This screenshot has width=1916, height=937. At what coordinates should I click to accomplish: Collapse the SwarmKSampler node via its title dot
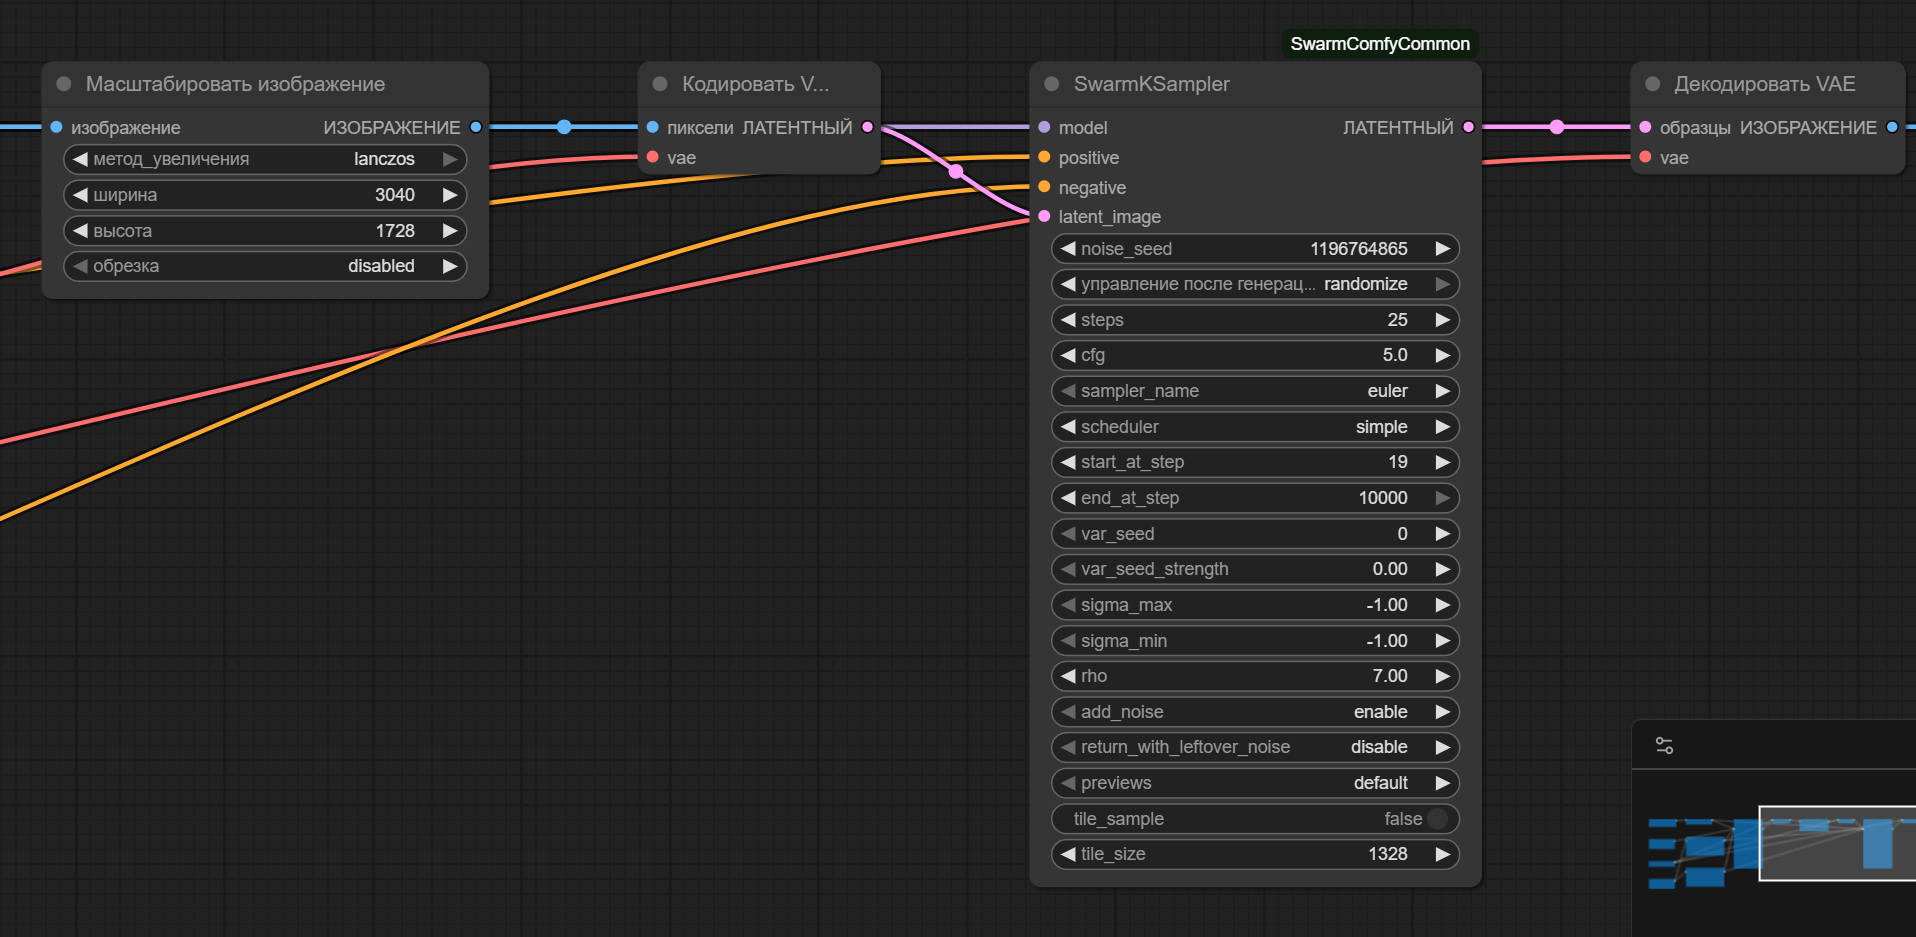click(x=1051, y=84)
